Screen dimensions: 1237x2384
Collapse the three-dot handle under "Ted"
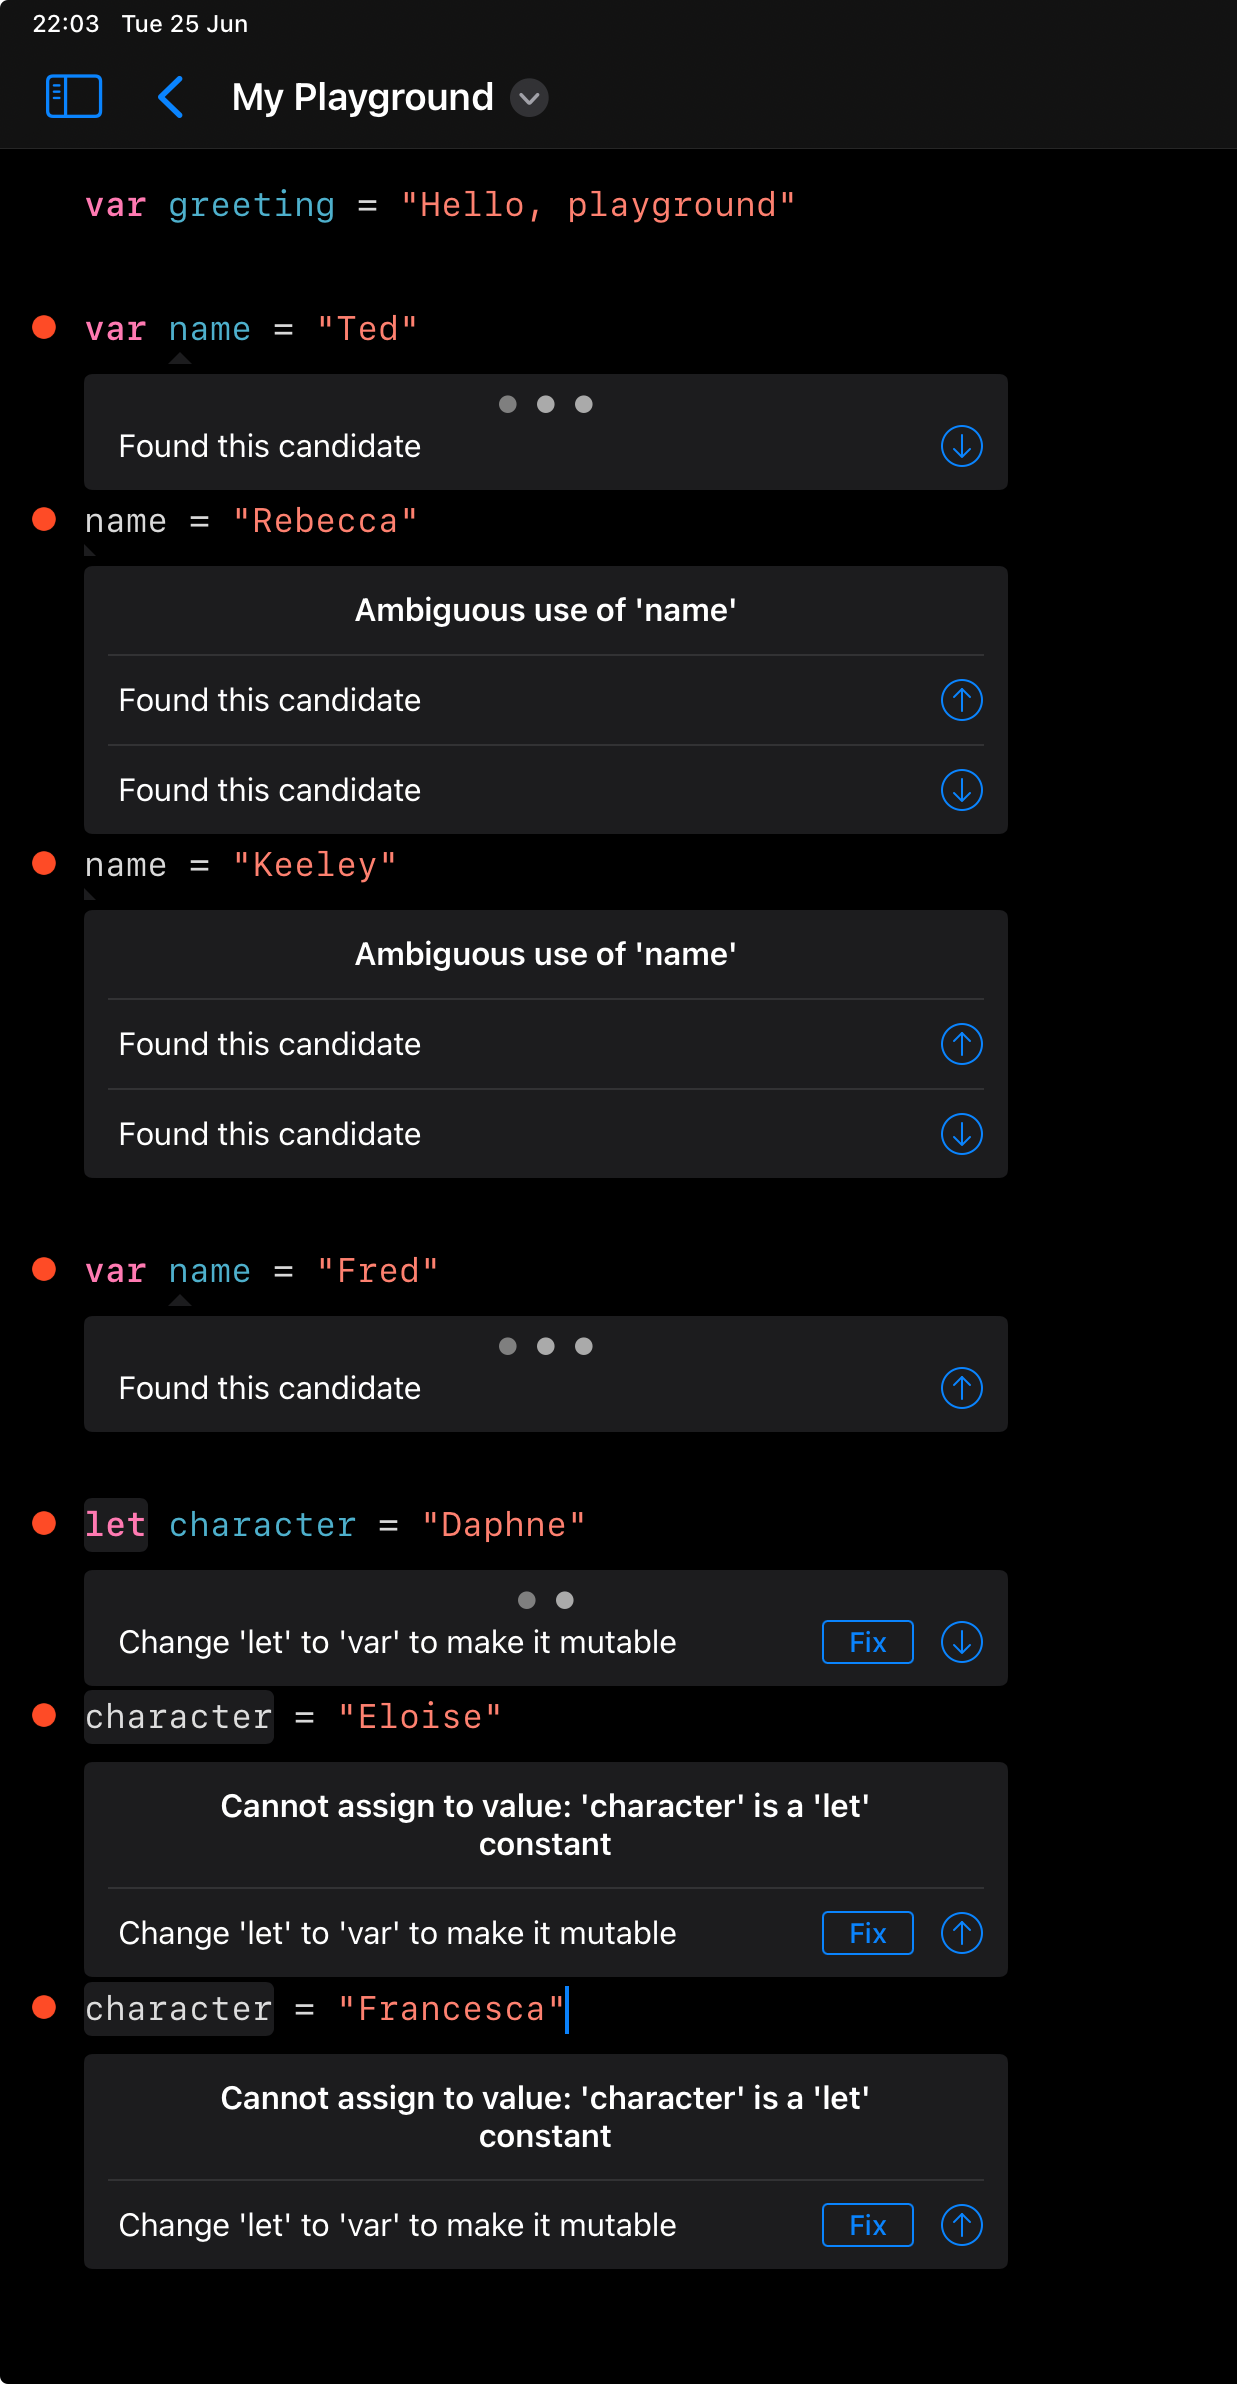(x=546, y=404)
